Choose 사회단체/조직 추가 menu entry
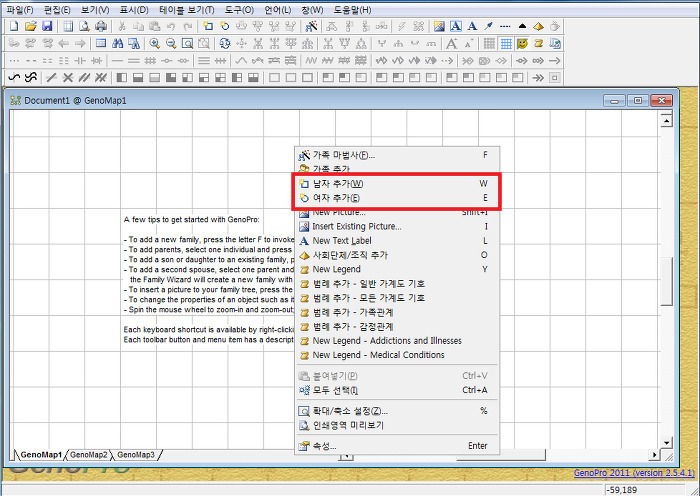700x496 pixels. click(397, 255)
